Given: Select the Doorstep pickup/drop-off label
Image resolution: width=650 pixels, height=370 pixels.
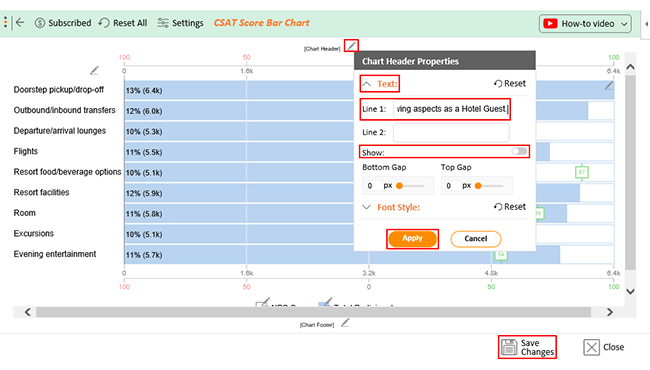Looking at the screenshot, I should (x=58, y=90).
